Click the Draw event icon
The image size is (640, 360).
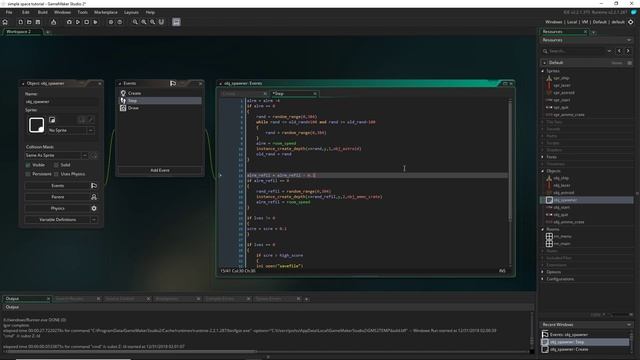point(123,108)
